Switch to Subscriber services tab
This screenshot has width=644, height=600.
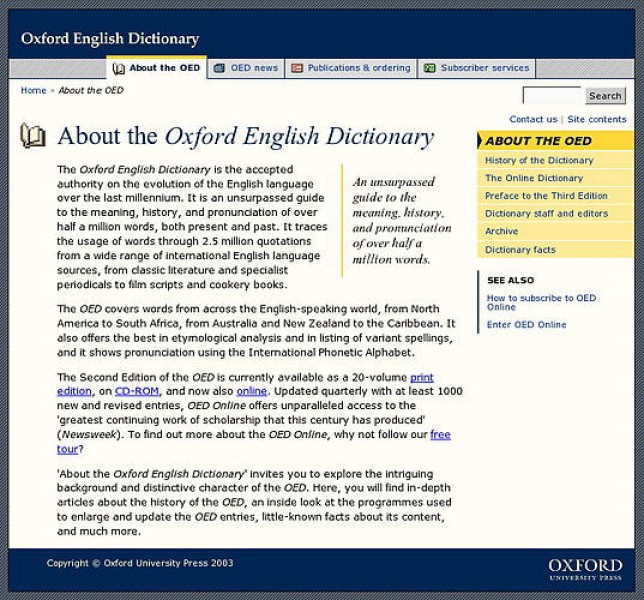point(484,69)
